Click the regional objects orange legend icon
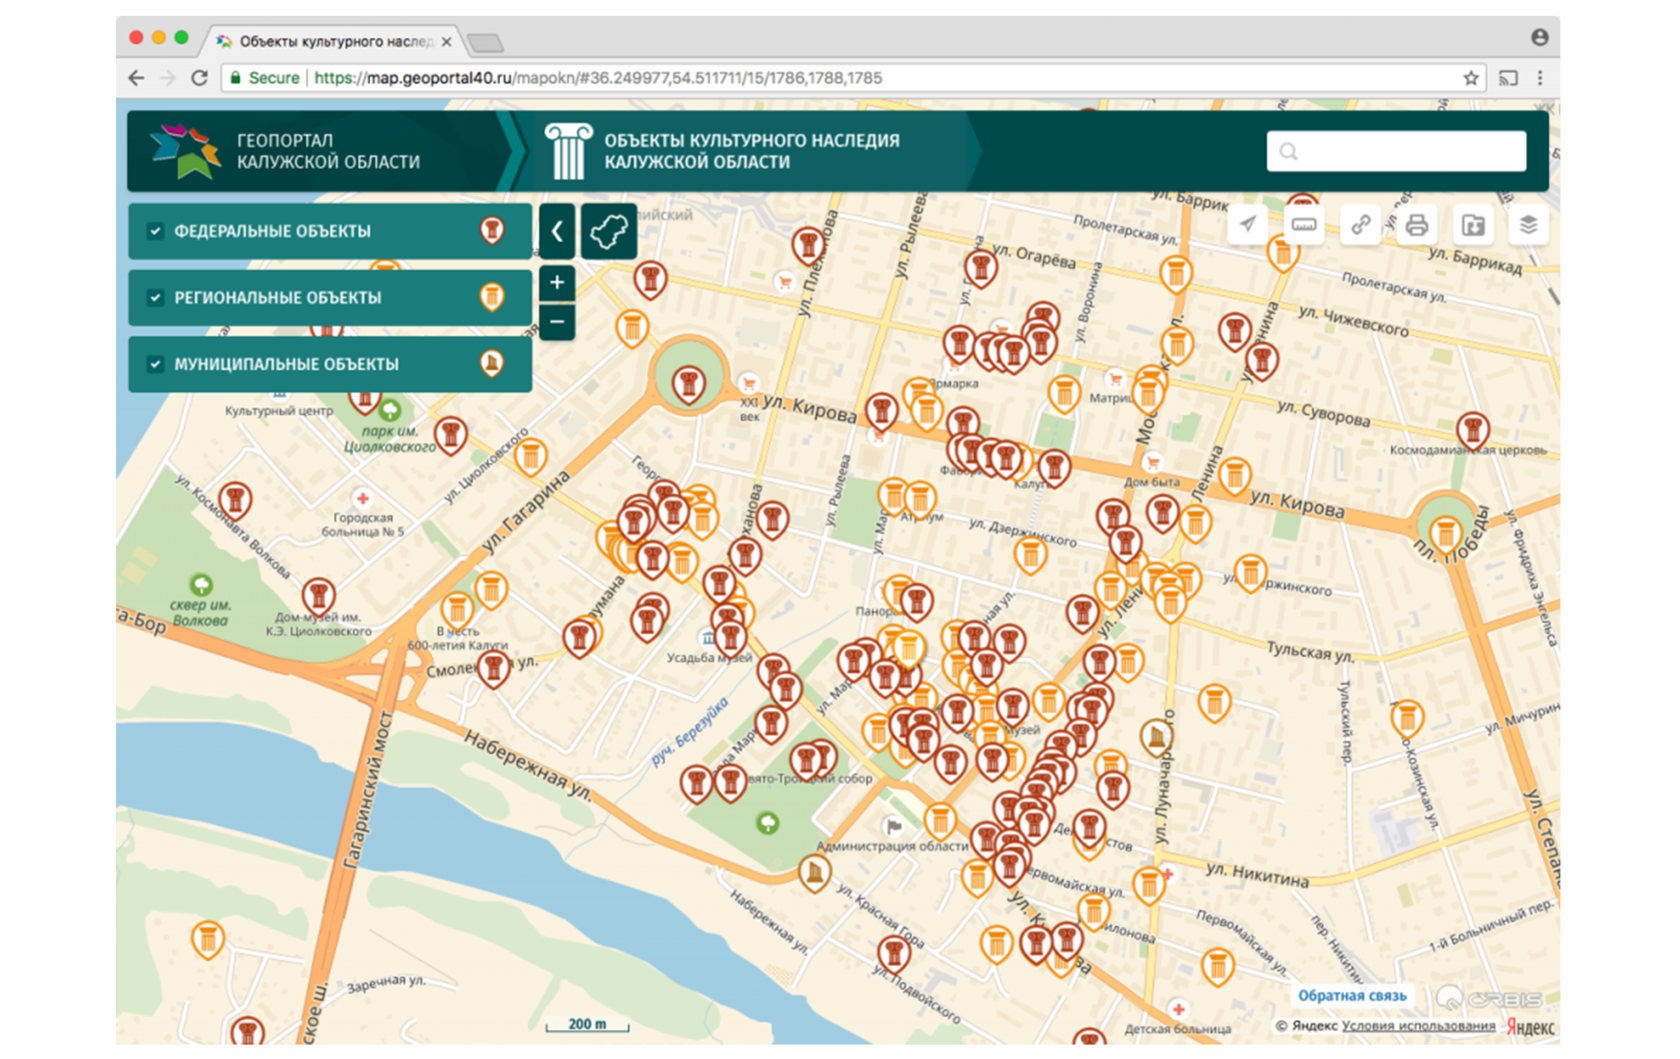 [x=491, y=297]
